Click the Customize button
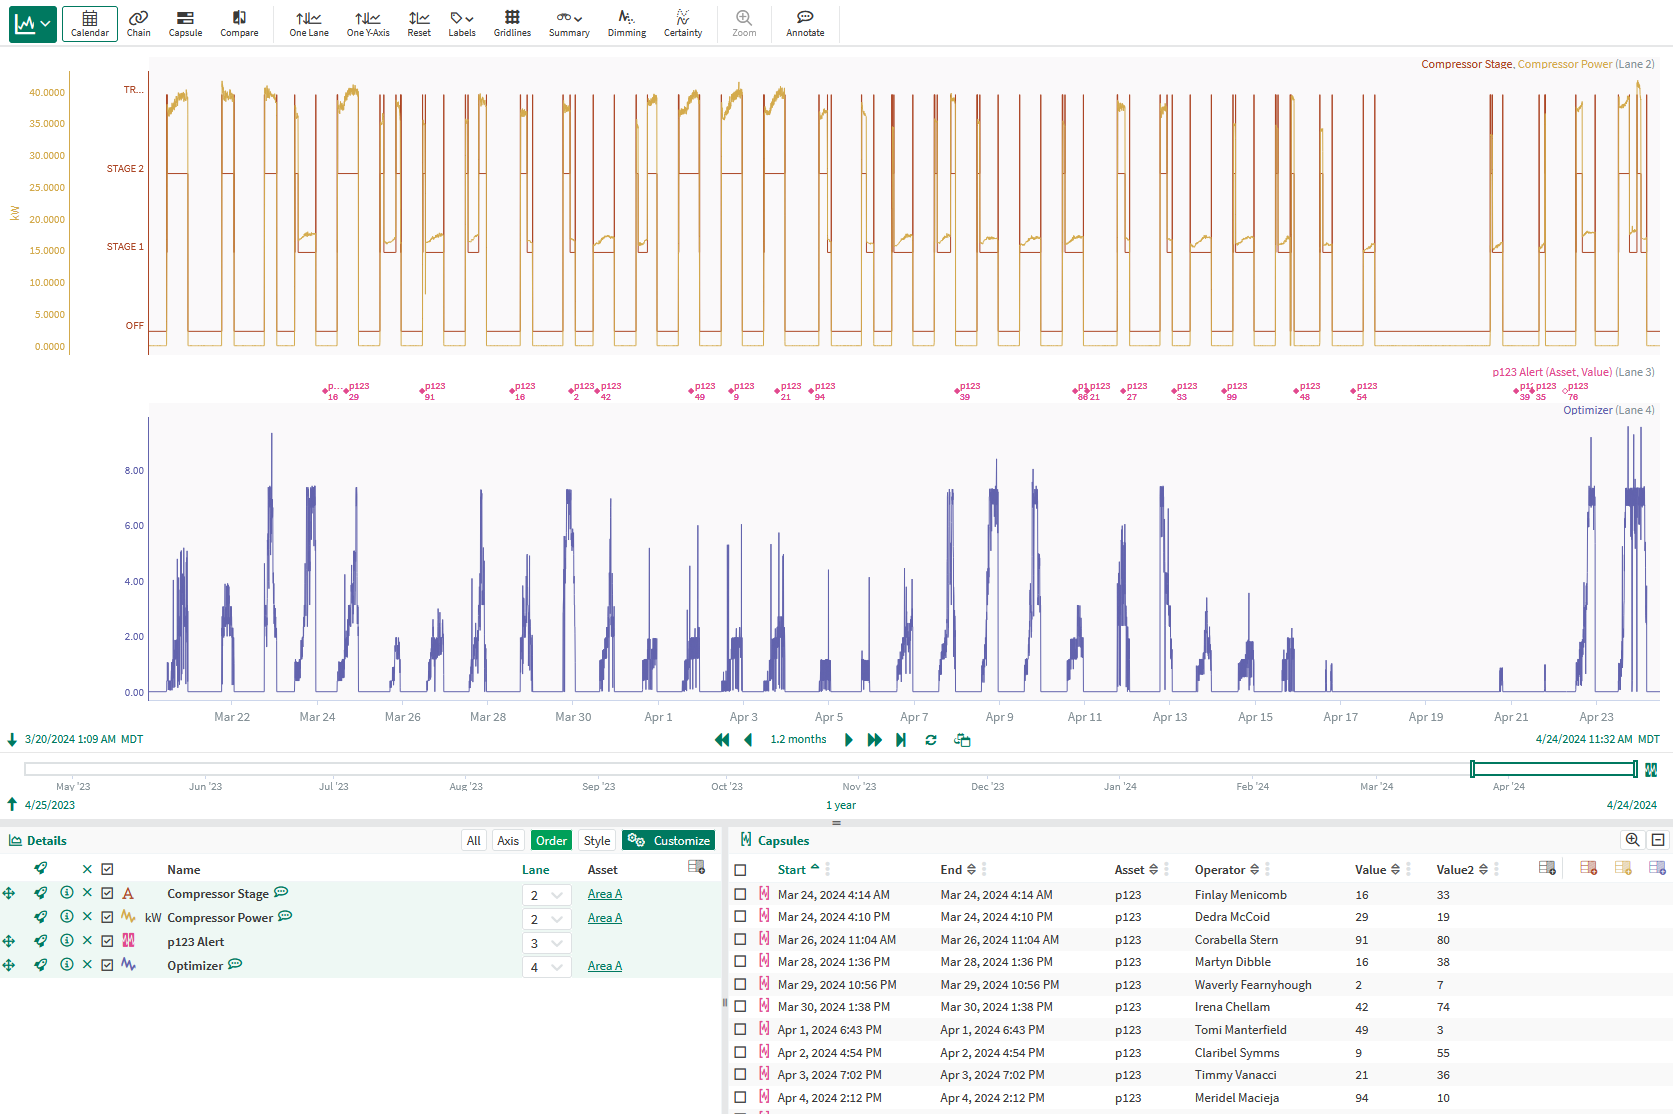Image resolution: width=1673 pixels, height=1114 pixels. click(669, 841)
